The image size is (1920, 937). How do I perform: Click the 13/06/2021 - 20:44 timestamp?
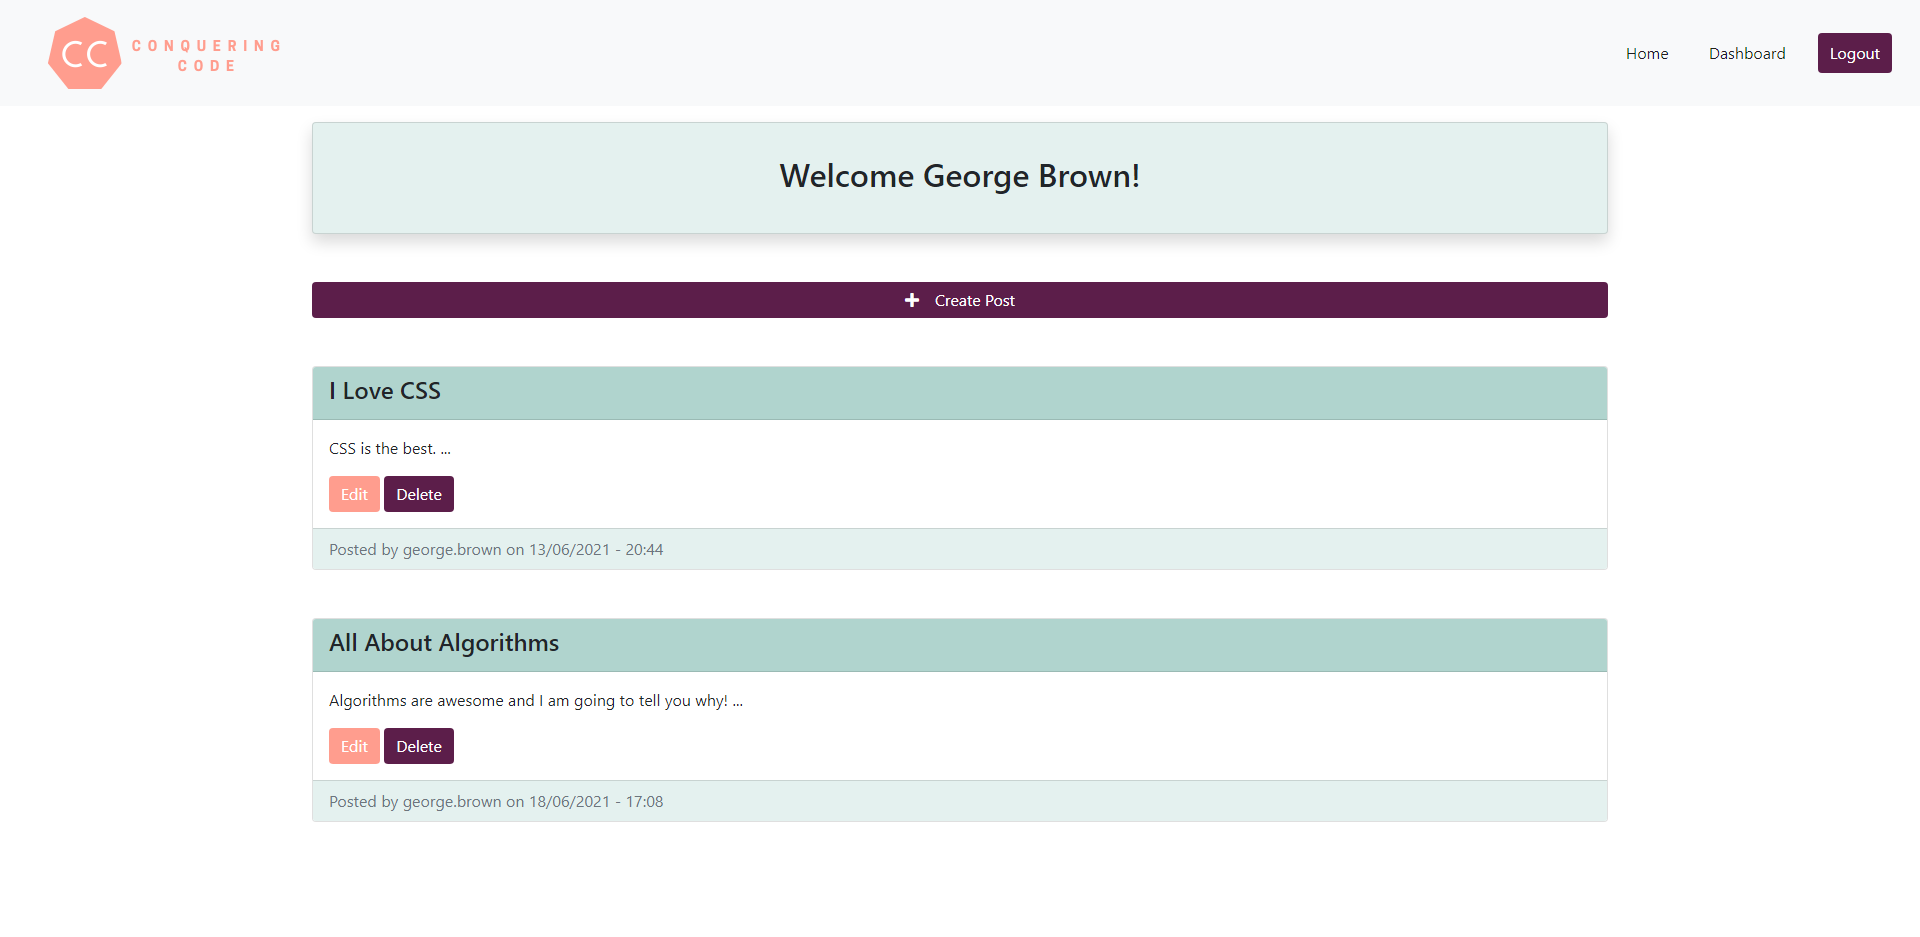(x=596, y=550)
